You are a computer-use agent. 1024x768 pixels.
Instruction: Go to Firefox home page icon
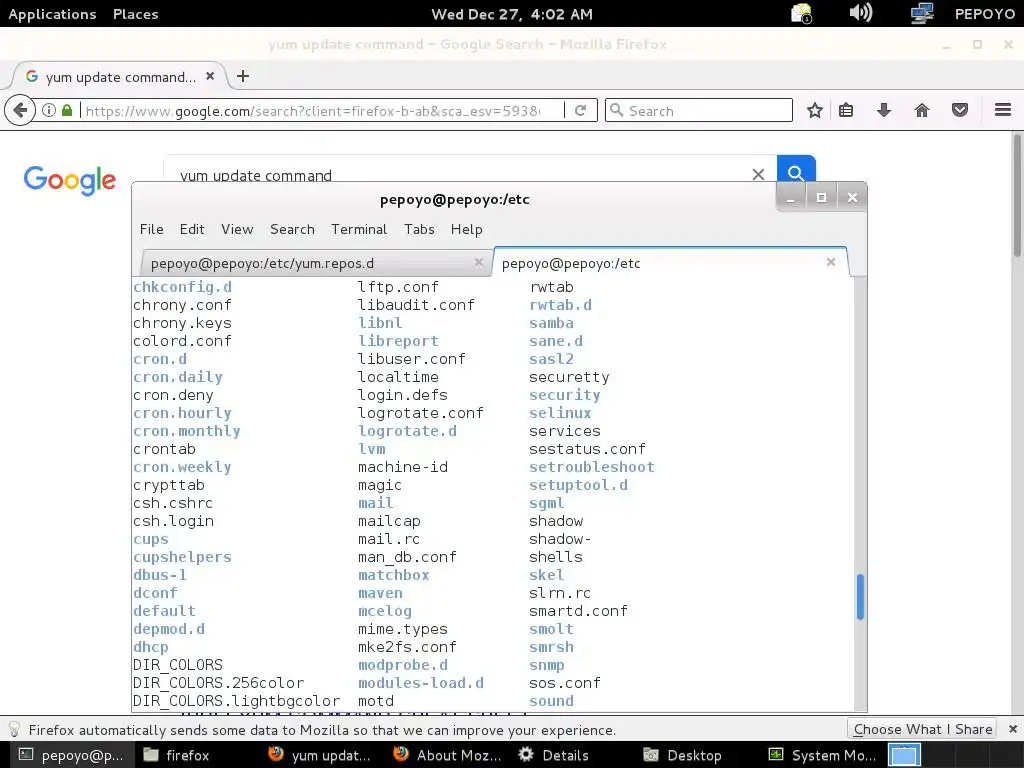tap(921, 110)
